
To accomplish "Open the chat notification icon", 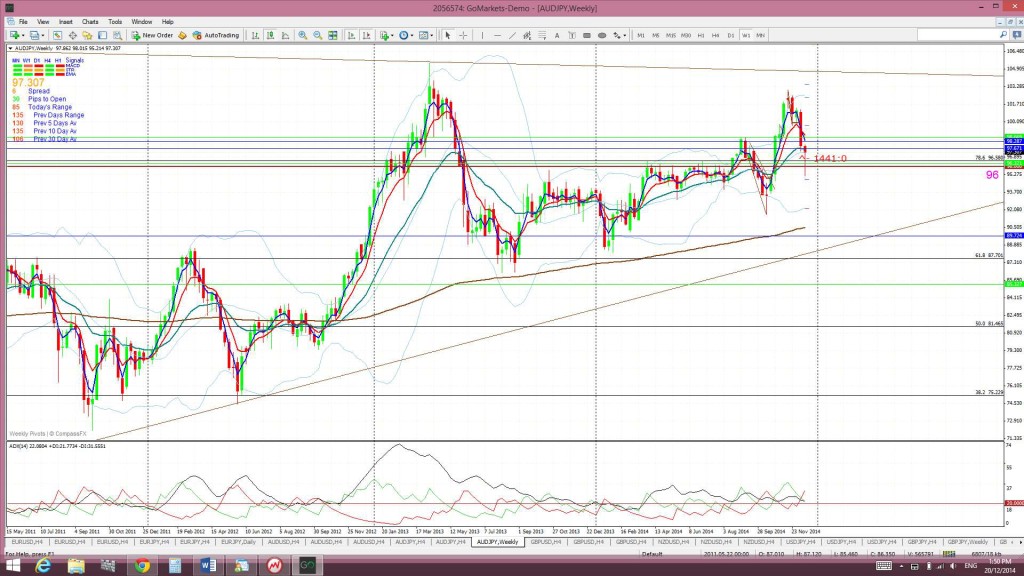I will (1017, 35).
